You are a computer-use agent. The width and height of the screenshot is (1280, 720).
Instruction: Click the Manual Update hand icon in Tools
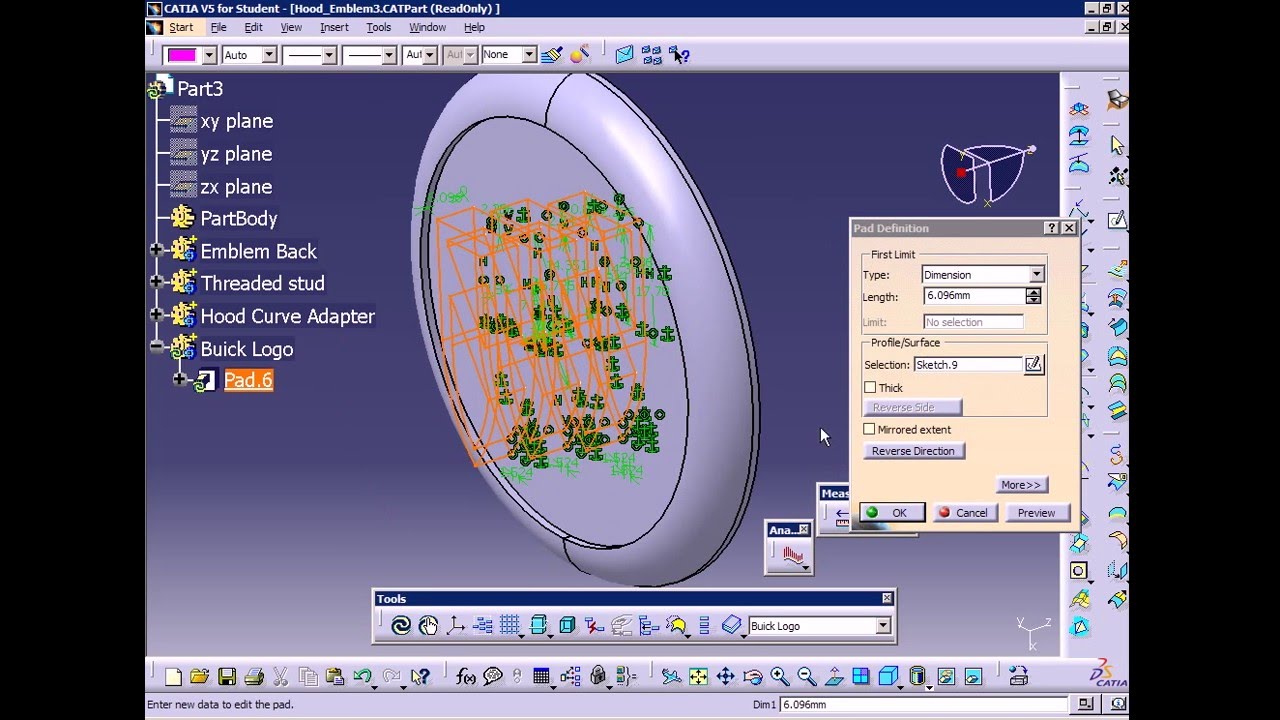click(429, 626)
